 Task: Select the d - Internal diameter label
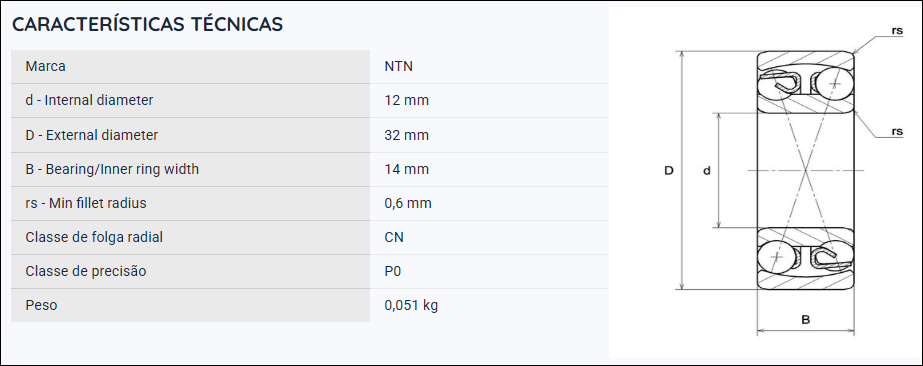point(89,100)
